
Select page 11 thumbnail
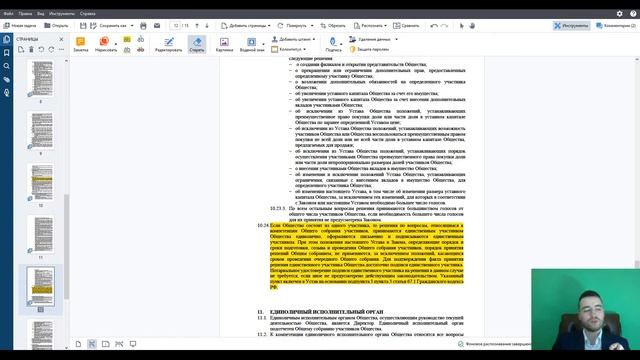tap(41, 234)
